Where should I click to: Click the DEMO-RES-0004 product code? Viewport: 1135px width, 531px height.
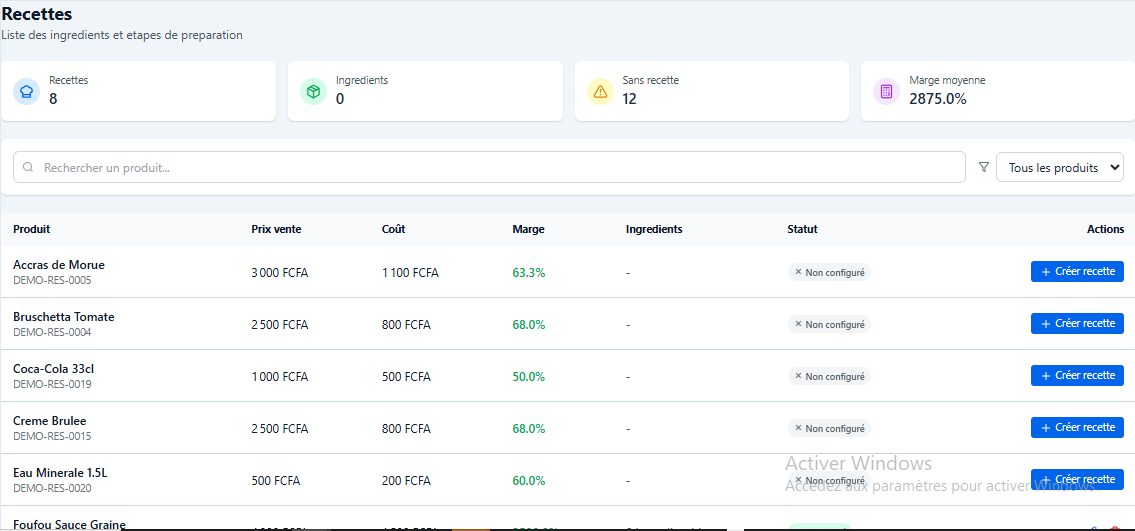tap(52, 332)
